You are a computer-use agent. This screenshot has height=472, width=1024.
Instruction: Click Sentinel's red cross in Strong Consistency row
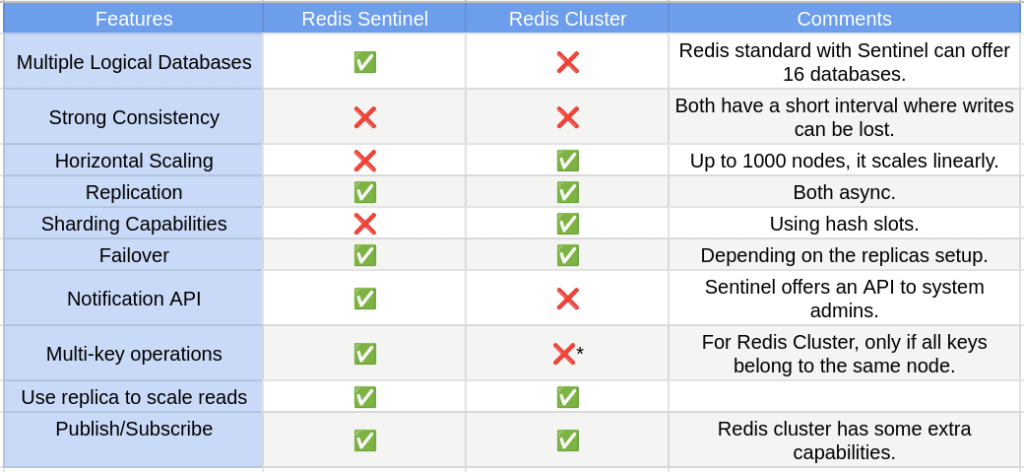click(x=364, y=118)
